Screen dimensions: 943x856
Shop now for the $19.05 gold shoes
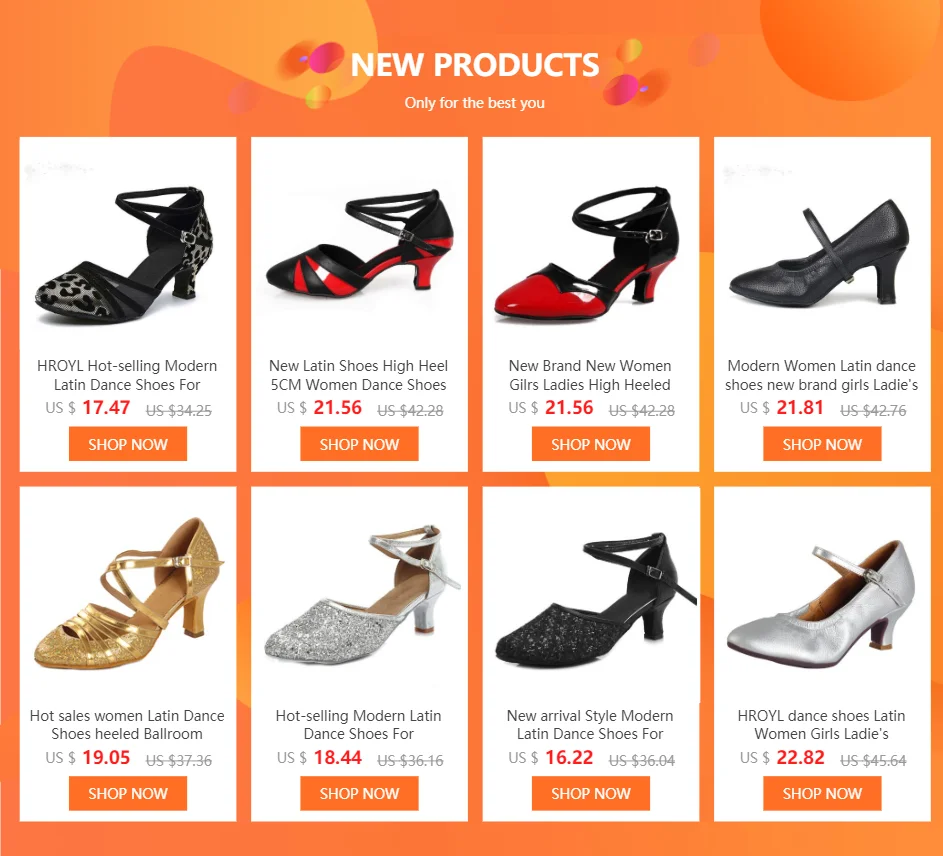[x=127, y=793]
